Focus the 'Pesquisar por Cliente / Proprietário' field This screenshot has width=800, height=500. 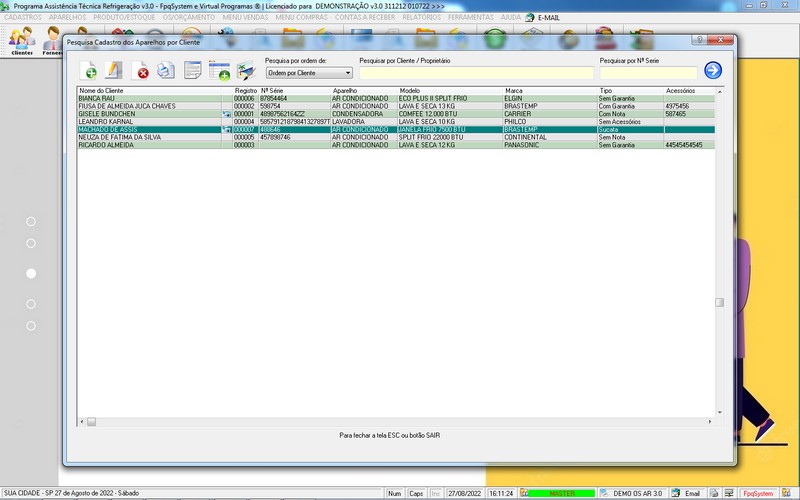[477, 73]
